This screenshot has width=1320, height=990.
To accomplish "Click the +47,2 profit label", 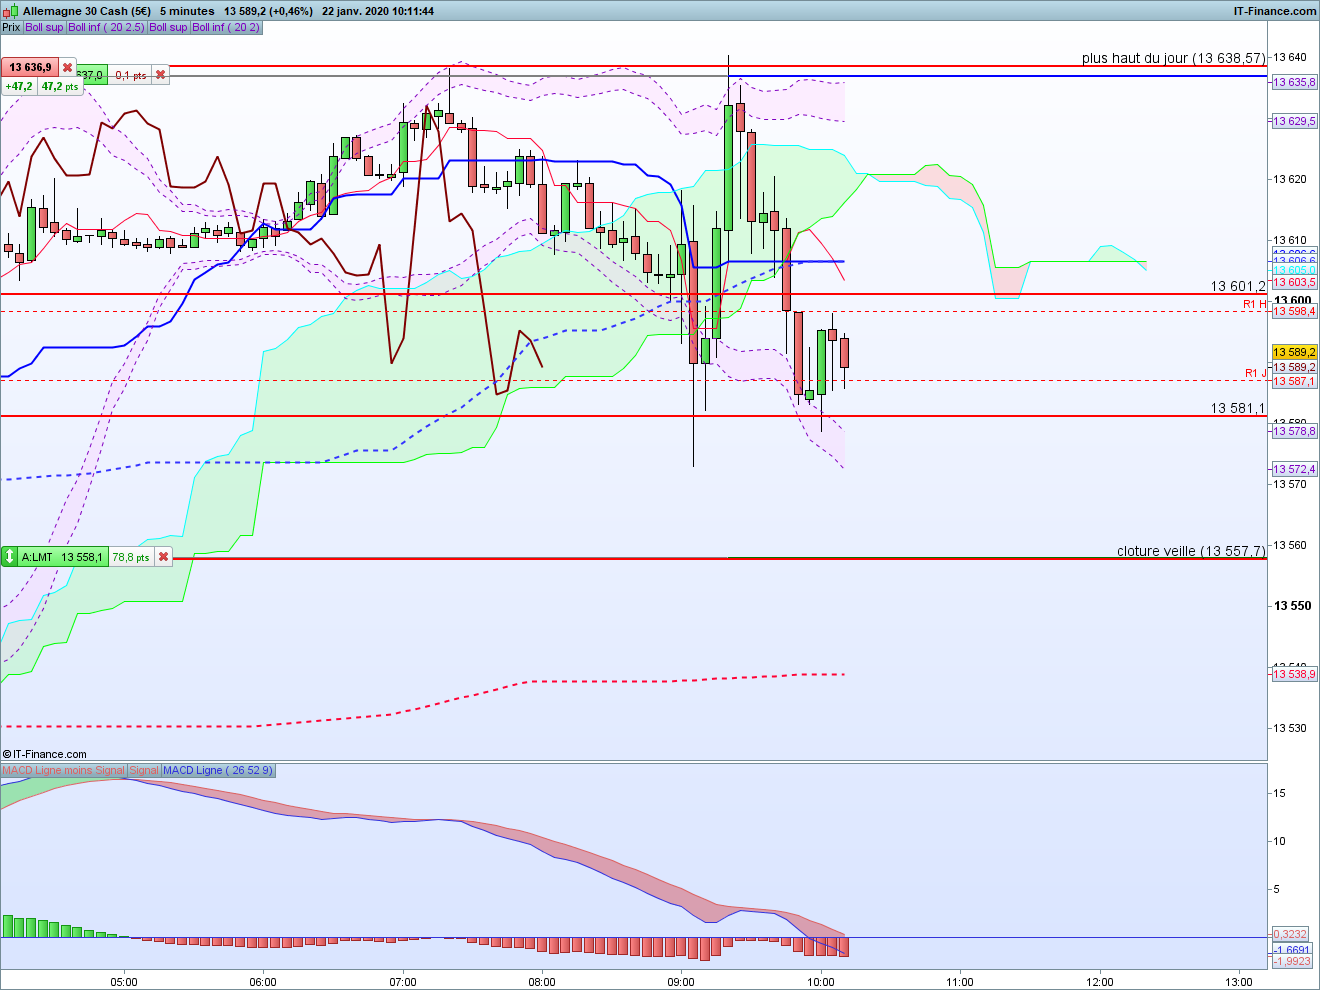I will click(x=19, y=87).
